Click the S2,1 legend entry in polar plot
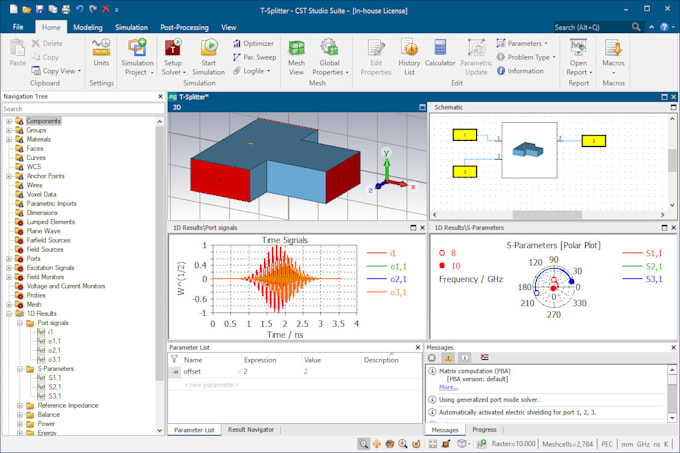Viewport: 680px width, 453px height. click(642, 267)
